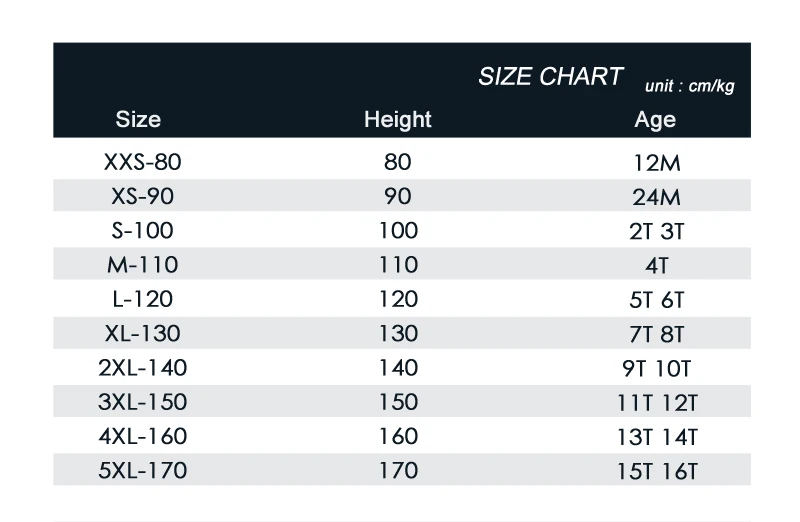This screenshot has width=800, height=522.
Task: Select the Size column header
Action: coord(138,119)
